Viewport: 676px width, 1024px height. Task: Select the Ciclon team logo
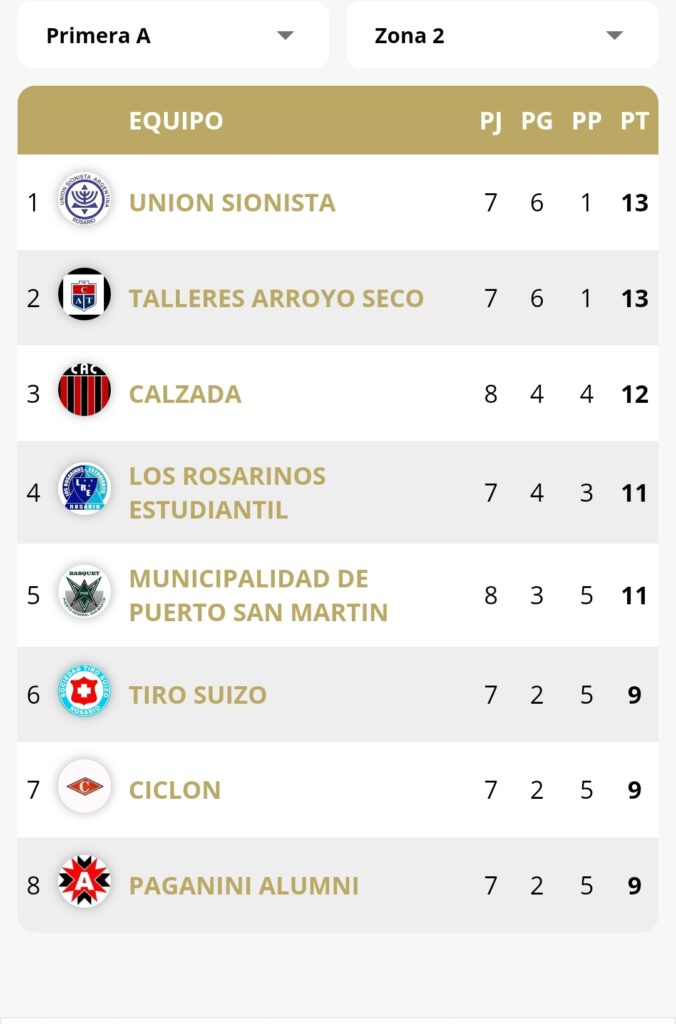click(84, 786)
